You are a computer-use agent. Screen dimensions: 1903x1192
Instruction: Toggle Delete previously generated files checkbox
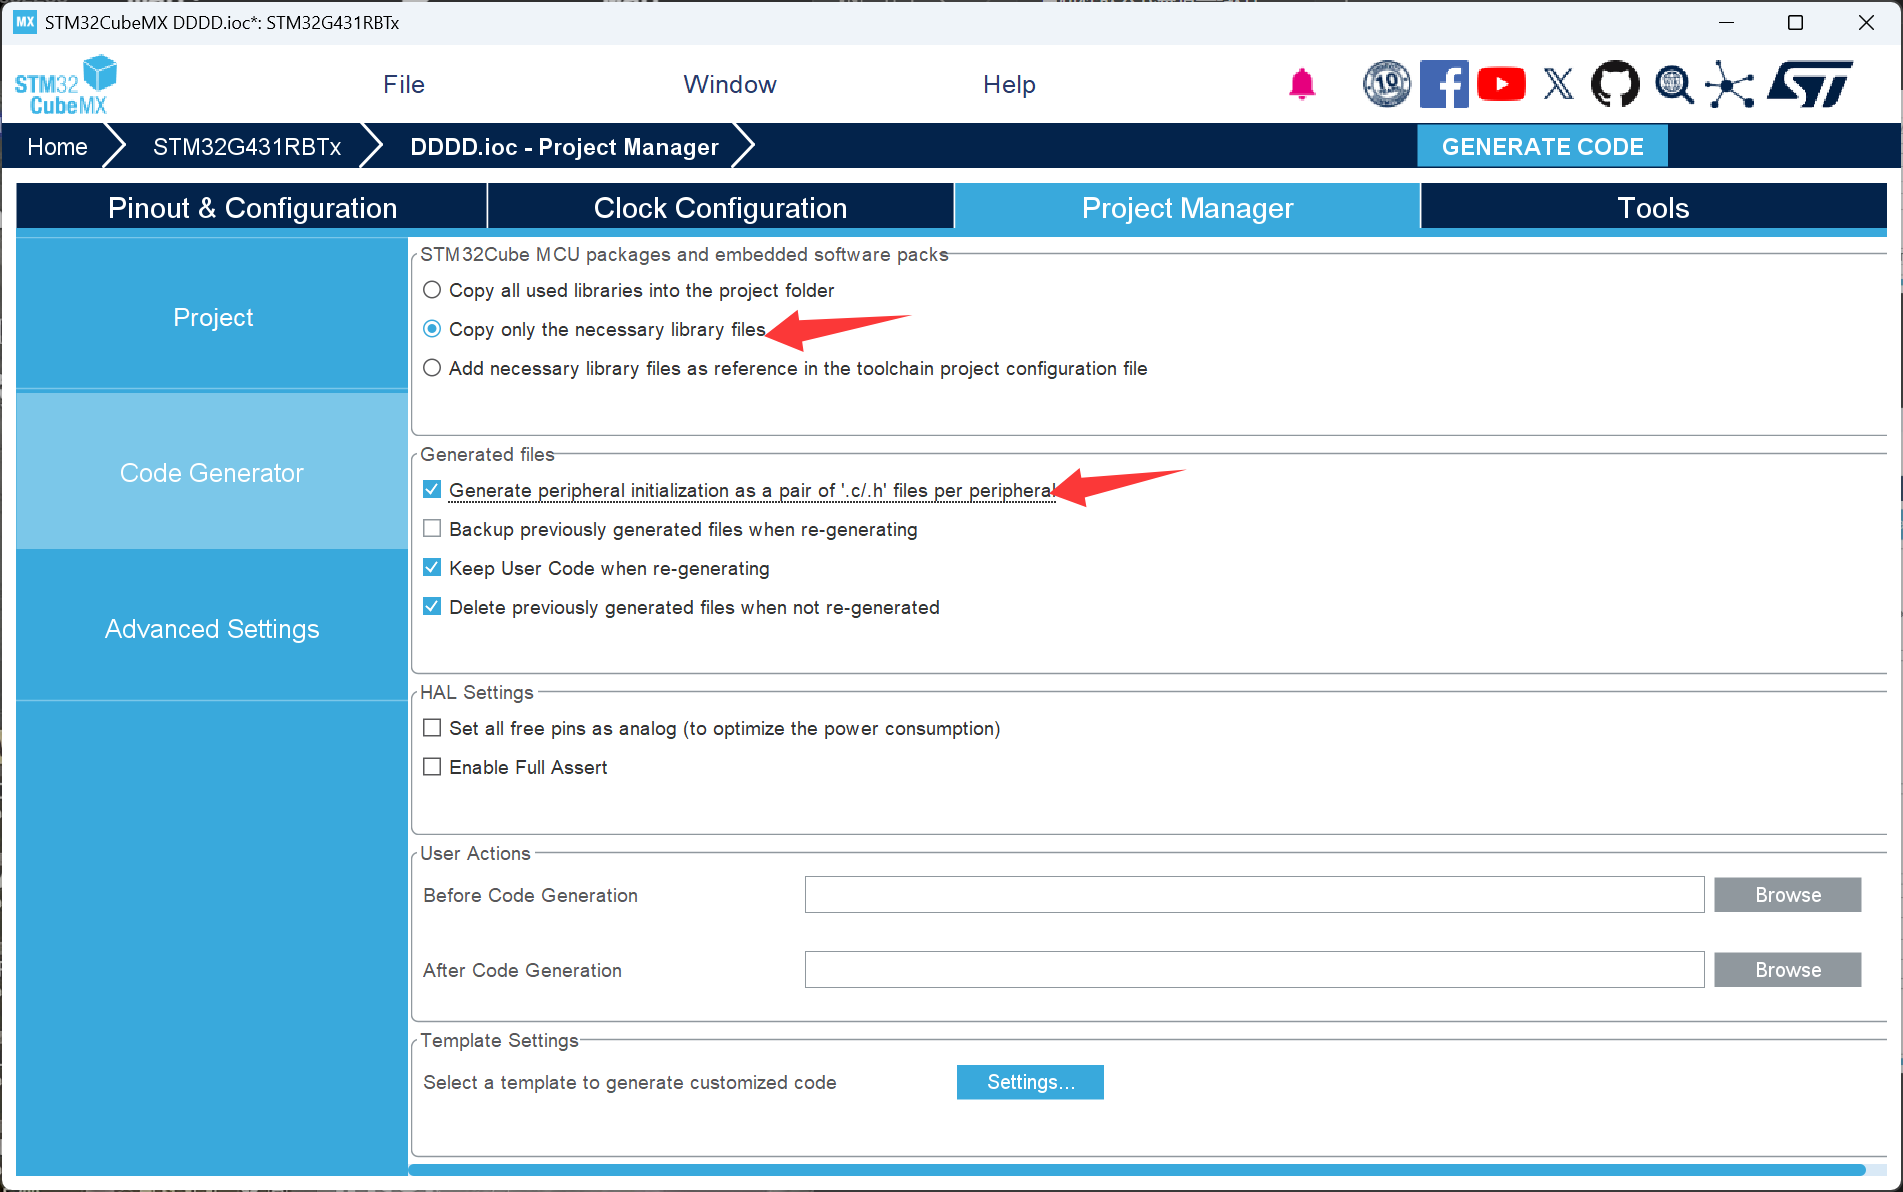coord(432,607)
